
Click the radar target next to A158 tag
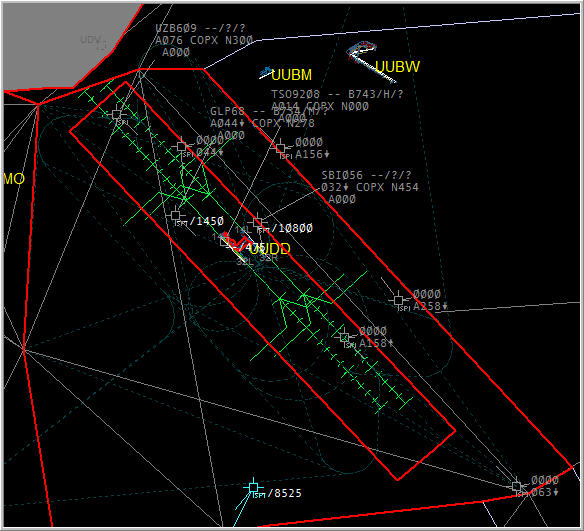(345, 337)
